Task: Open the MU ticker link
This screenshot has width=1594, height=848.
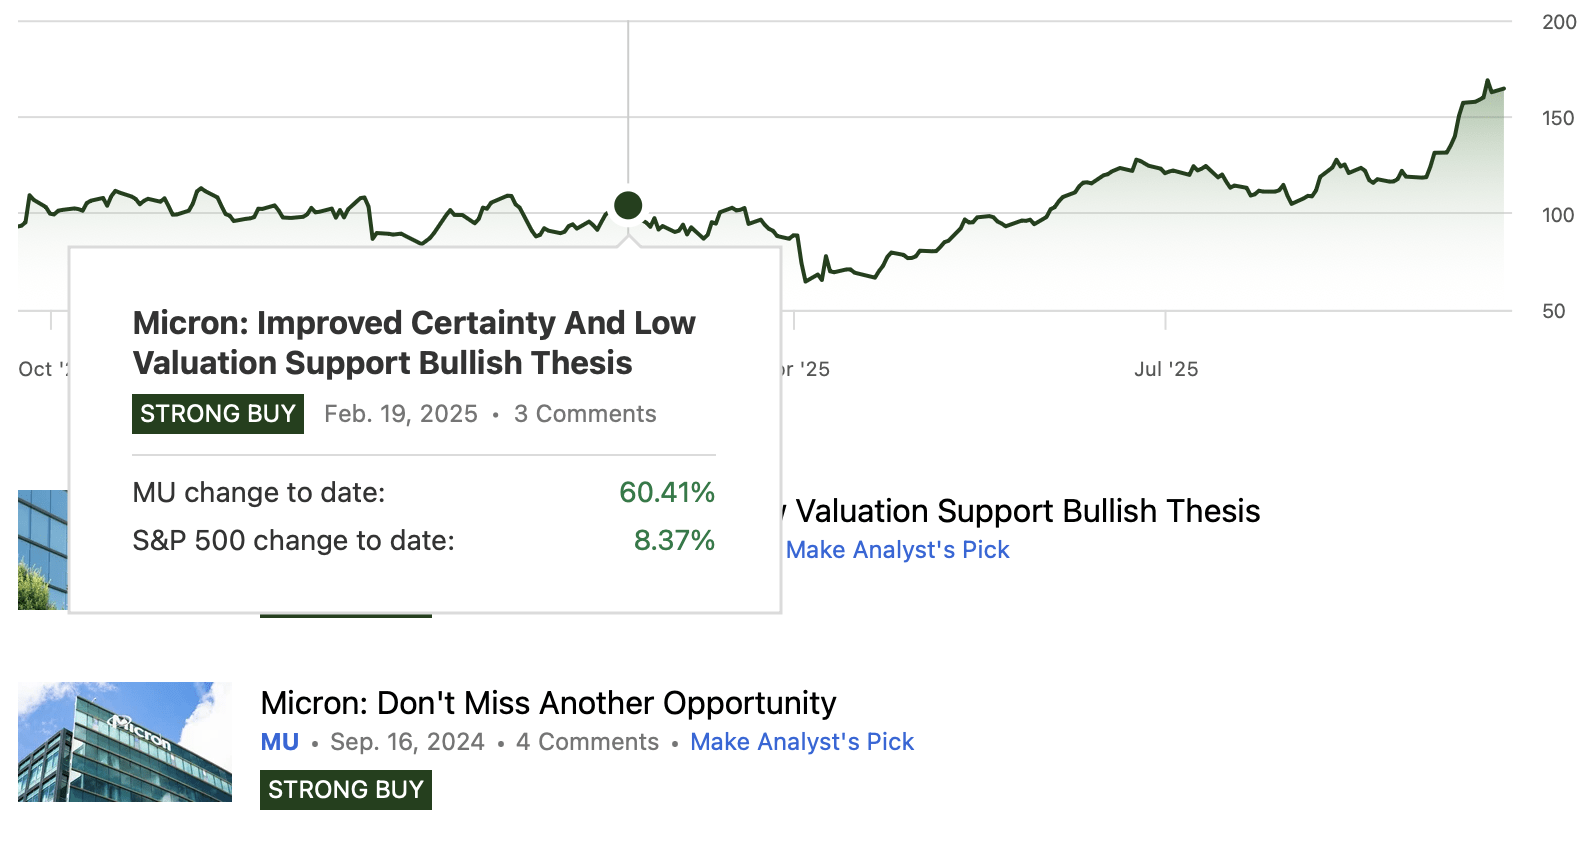Action: [279, 741]
